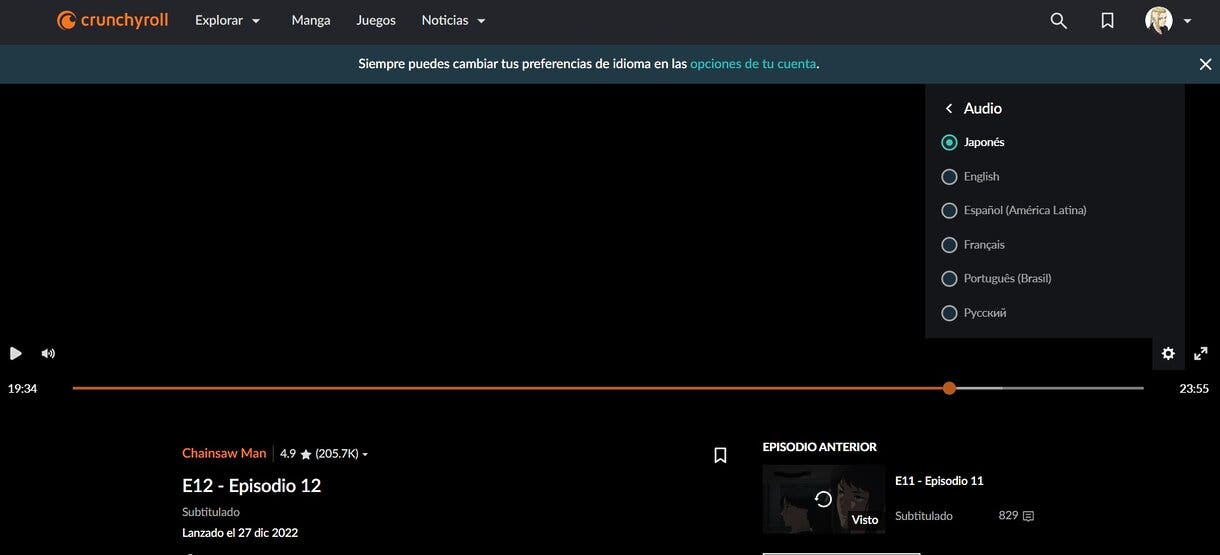Click the 4.9 rating value
The height and width of the screenshot is (555, 1220).
click(288, 454)
